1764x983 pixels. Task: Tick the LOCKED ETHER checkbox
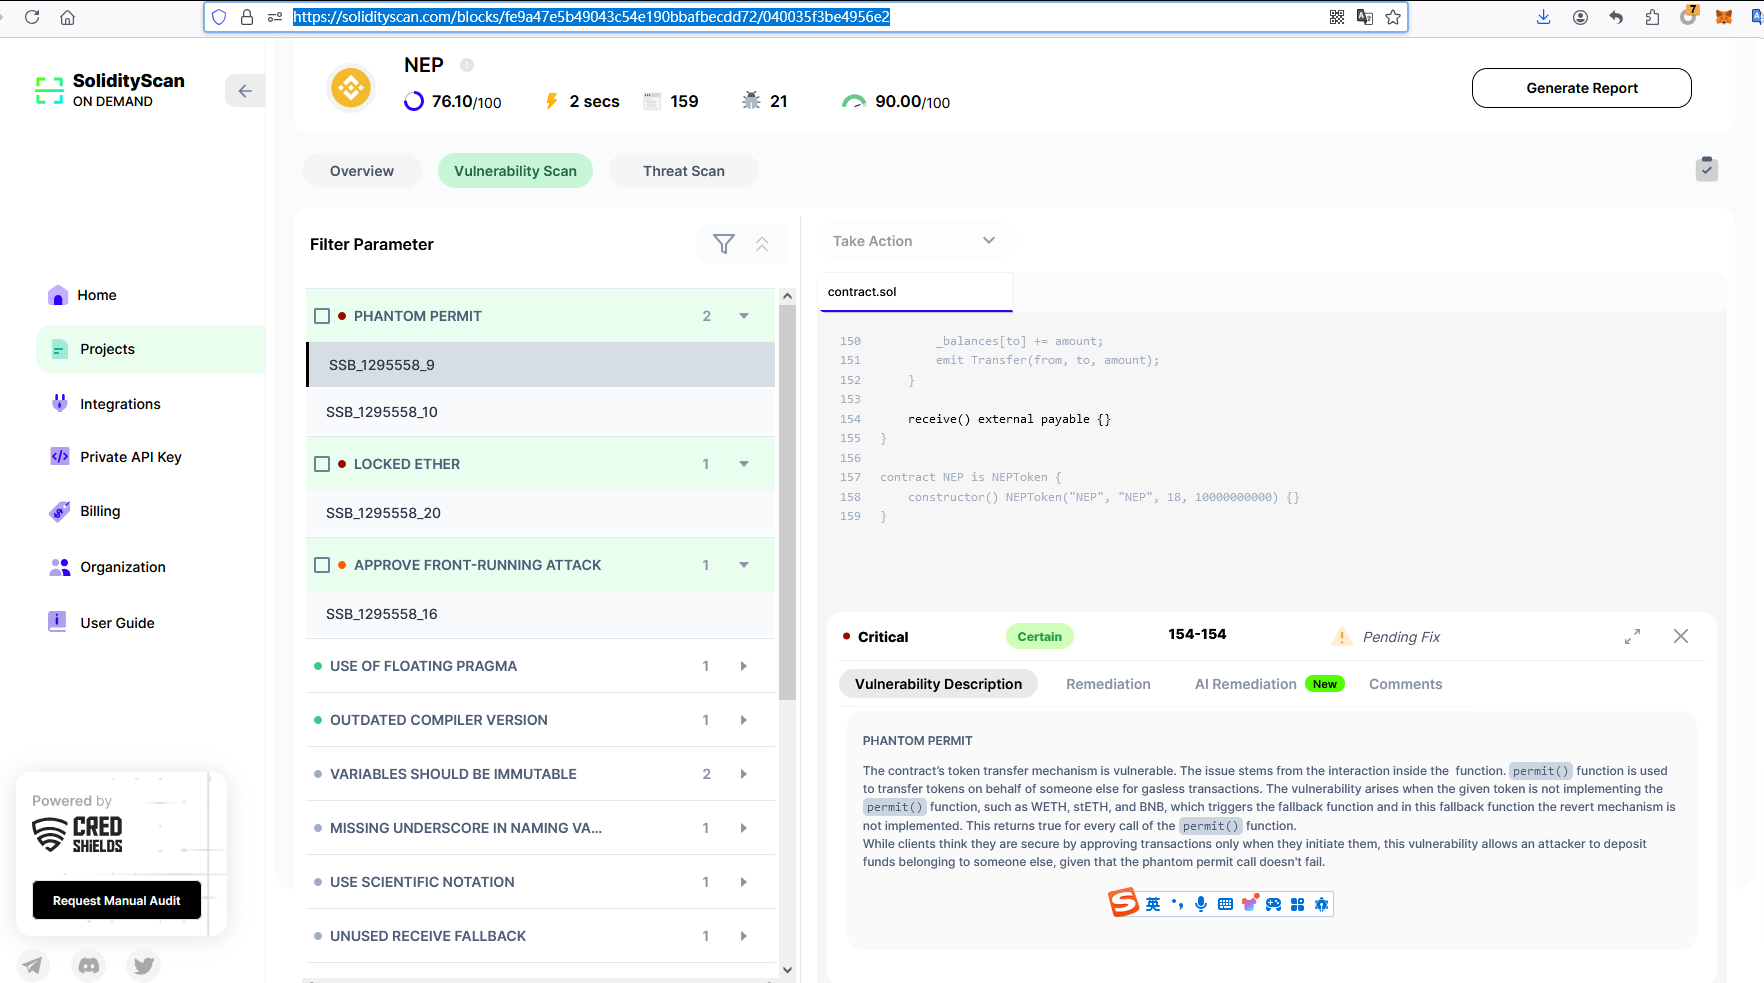[322, 464]
